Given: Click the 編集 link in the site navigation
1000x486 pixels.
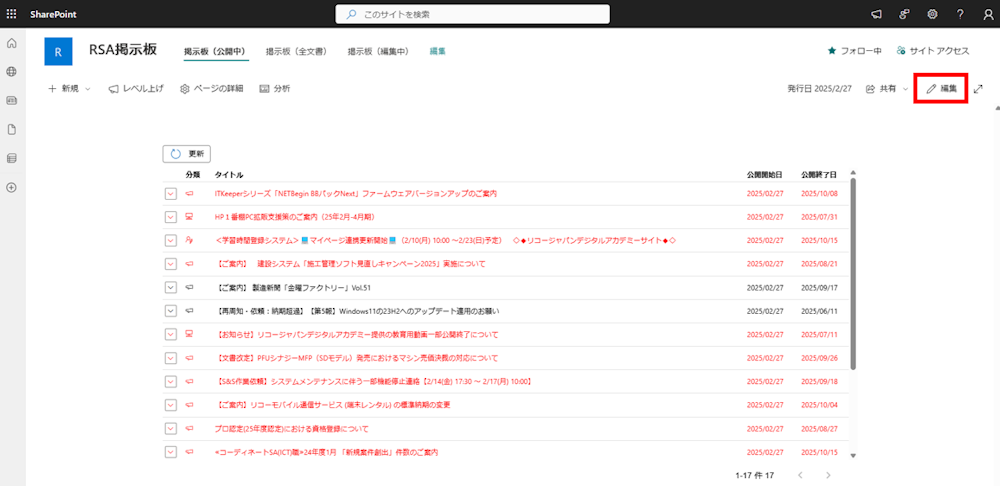Looking at the screenshot, I should pos(438,51).
